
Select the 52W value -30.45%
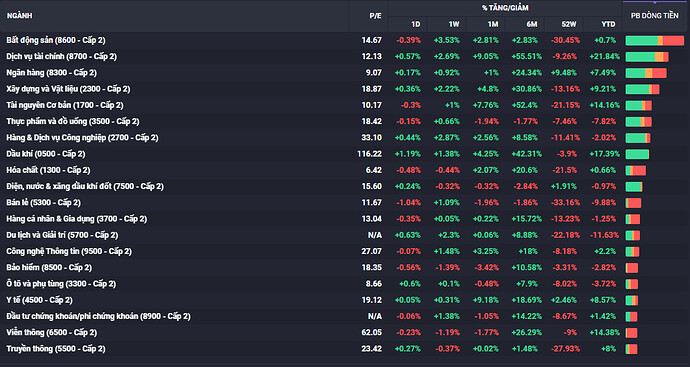[565, 40]
